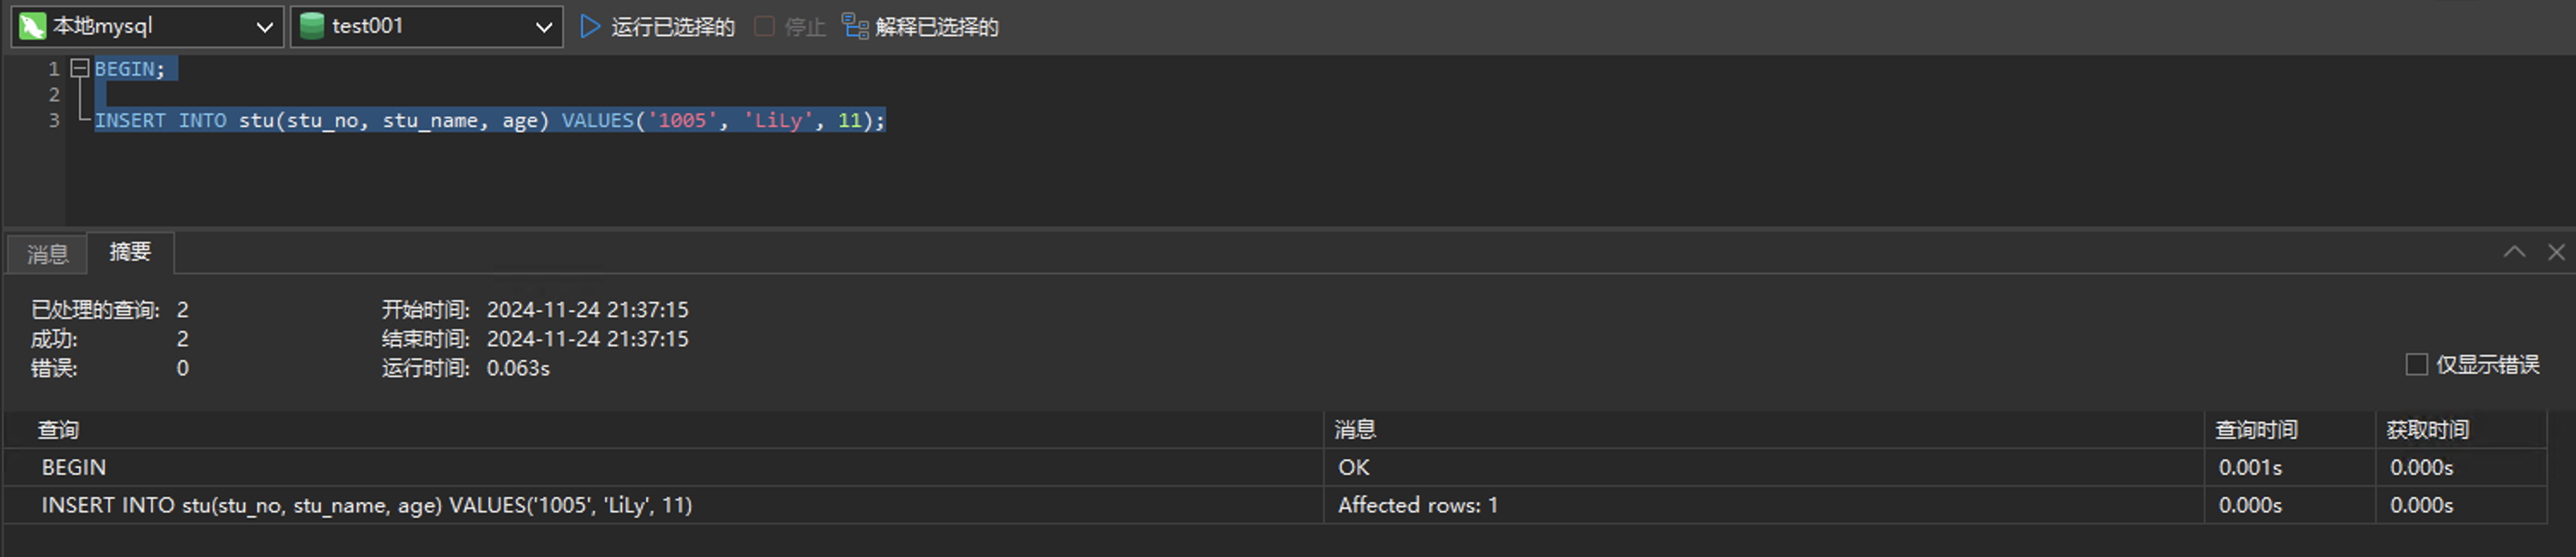Click the blue run selected play icon

(x=590, y=27)
